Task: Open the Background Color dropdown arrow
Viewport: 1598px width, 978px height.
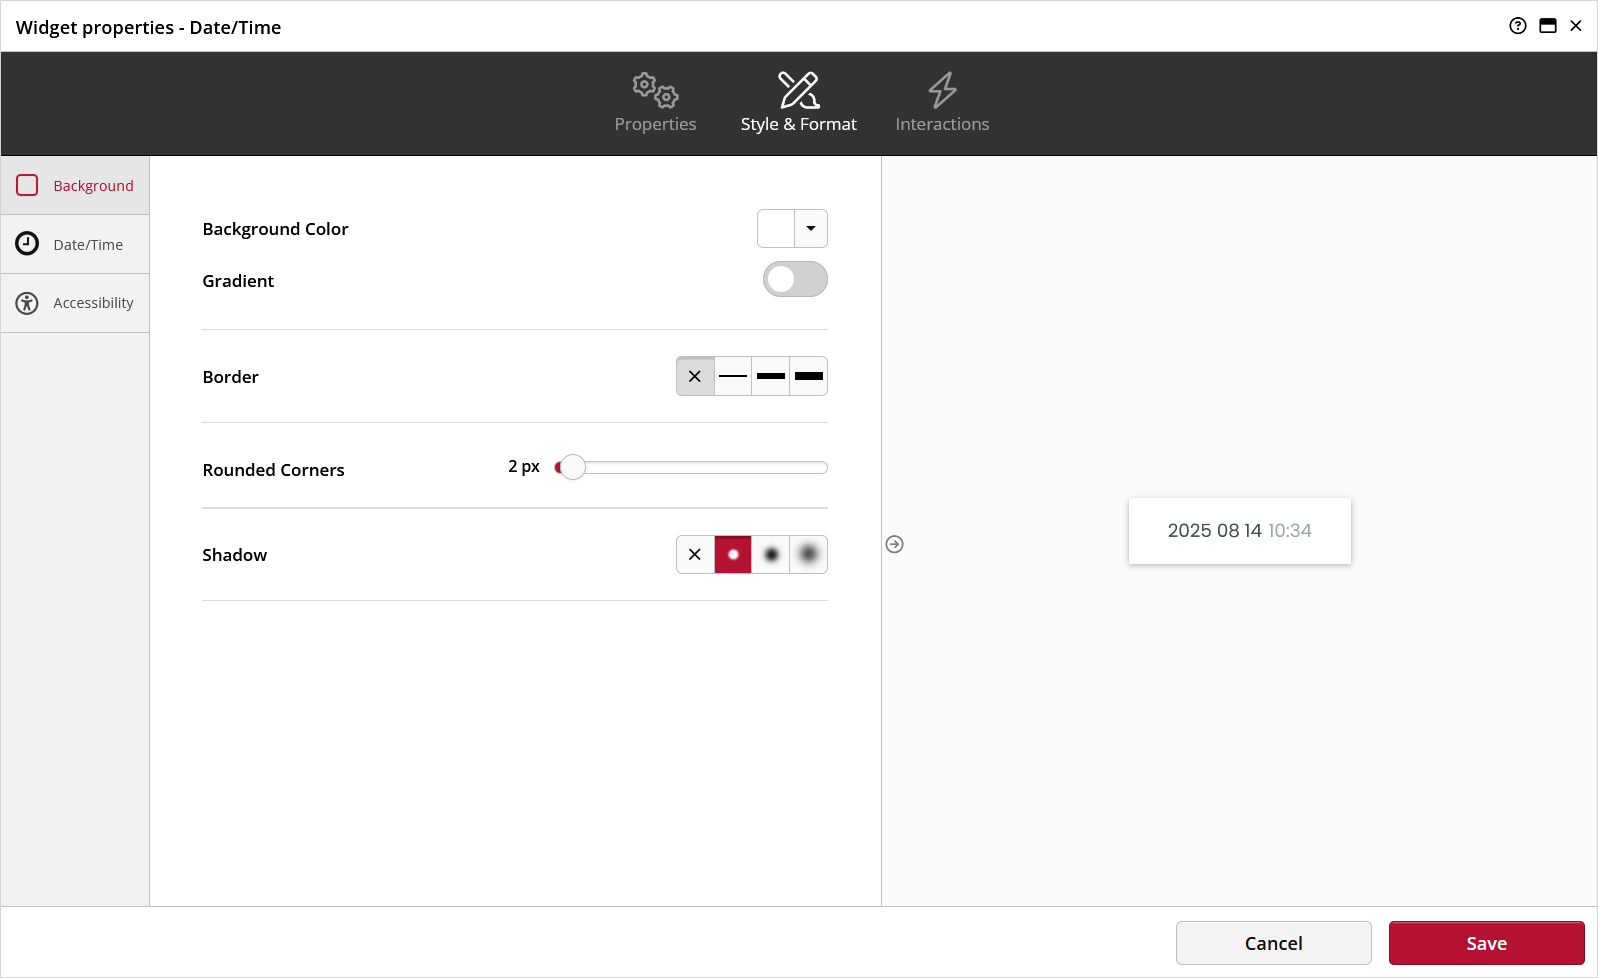Action: [x=811, y=228]
